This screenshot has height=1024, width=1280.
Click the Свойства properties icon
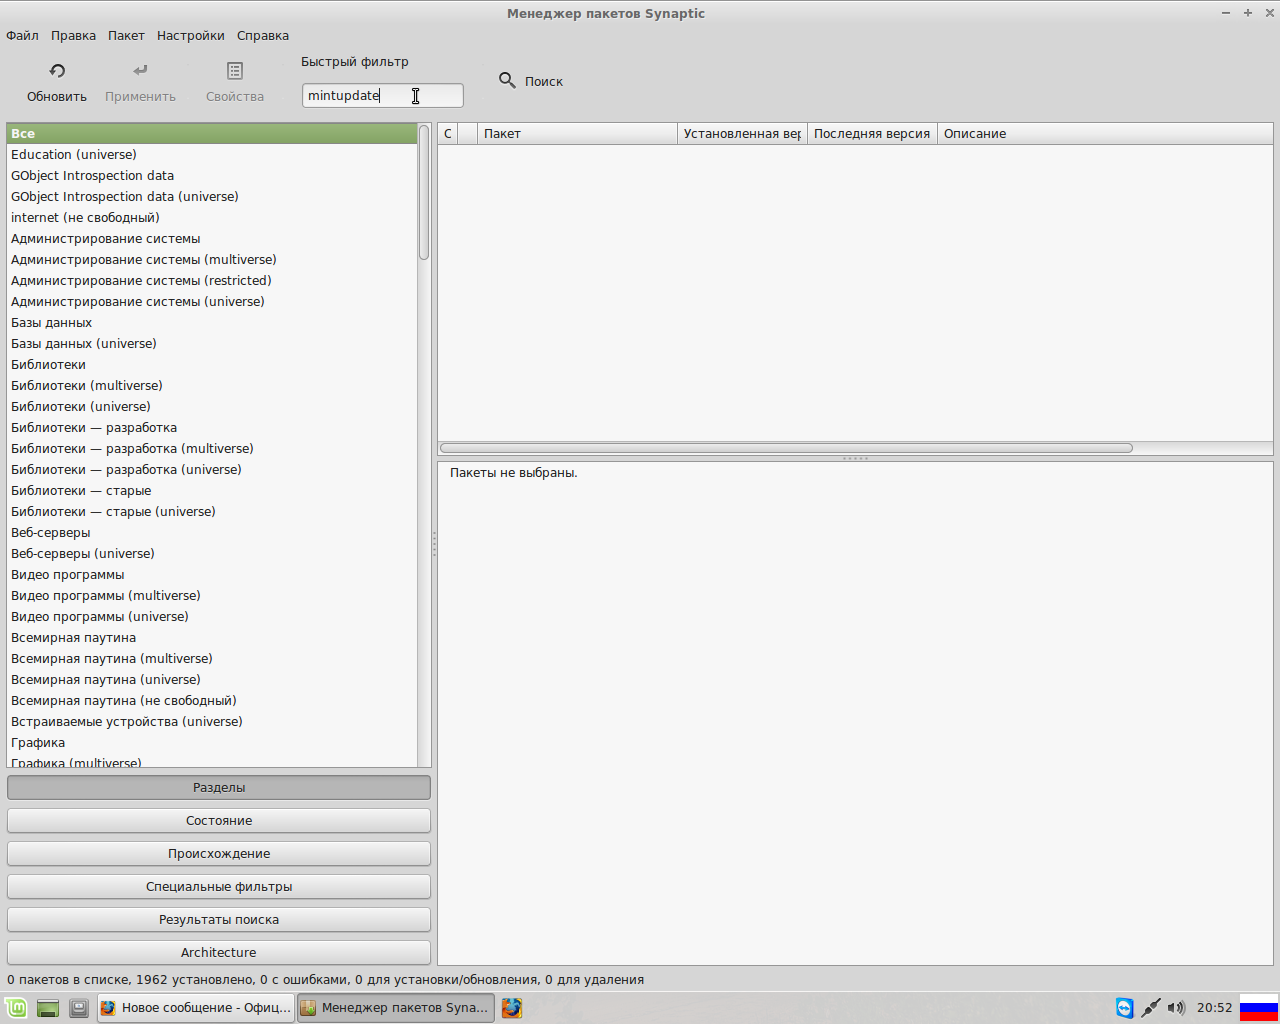[x=235, y=71]
